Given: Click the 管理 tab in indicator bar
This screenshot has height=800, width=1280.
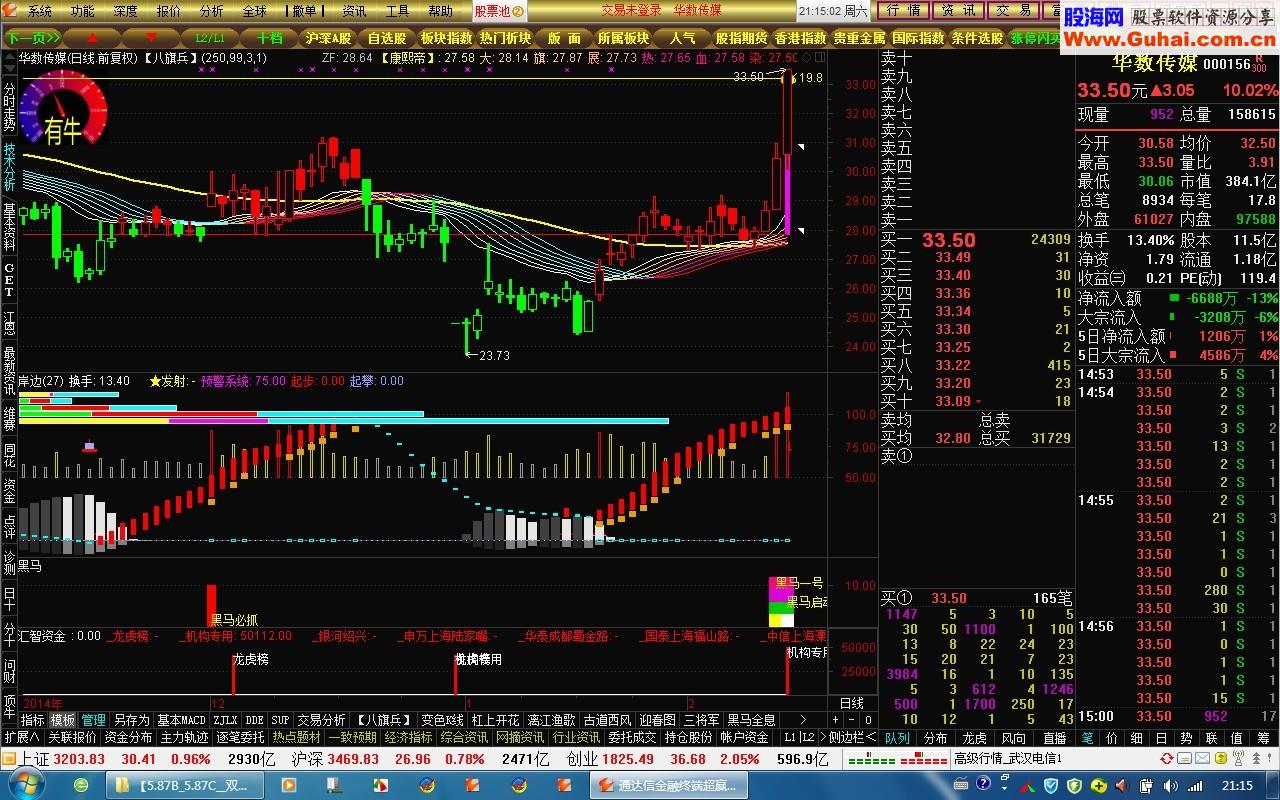Looking at the screenshot, I should coord(93,720).
